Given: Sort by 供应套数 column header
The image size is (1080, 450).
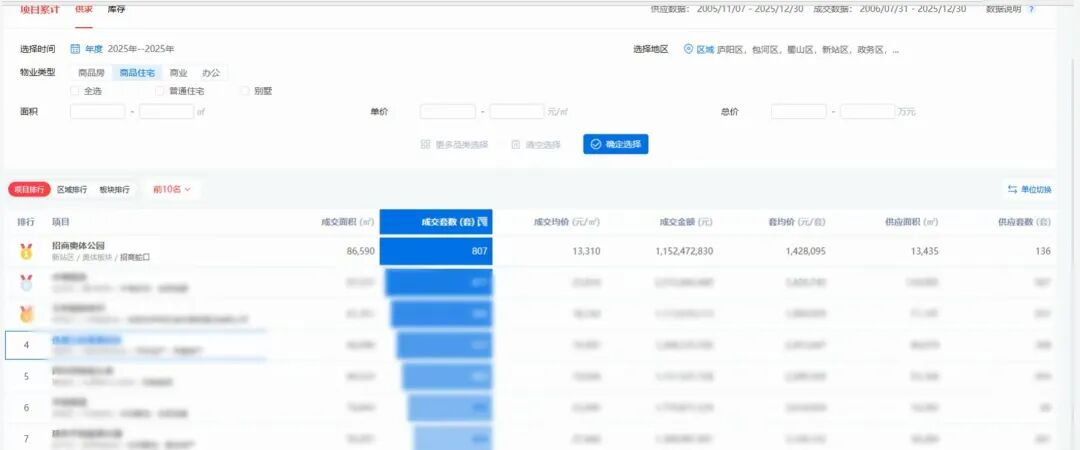Looking at the screenshot, I should pos(1024,222).
